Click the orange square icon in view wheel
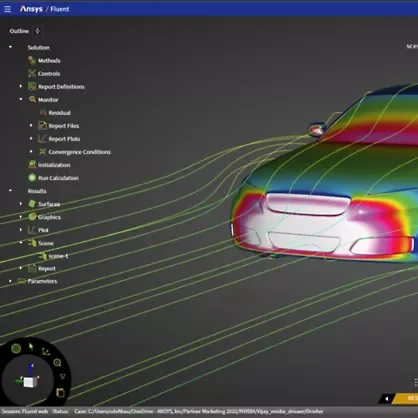Screen dimensions: 418x418 60,393
